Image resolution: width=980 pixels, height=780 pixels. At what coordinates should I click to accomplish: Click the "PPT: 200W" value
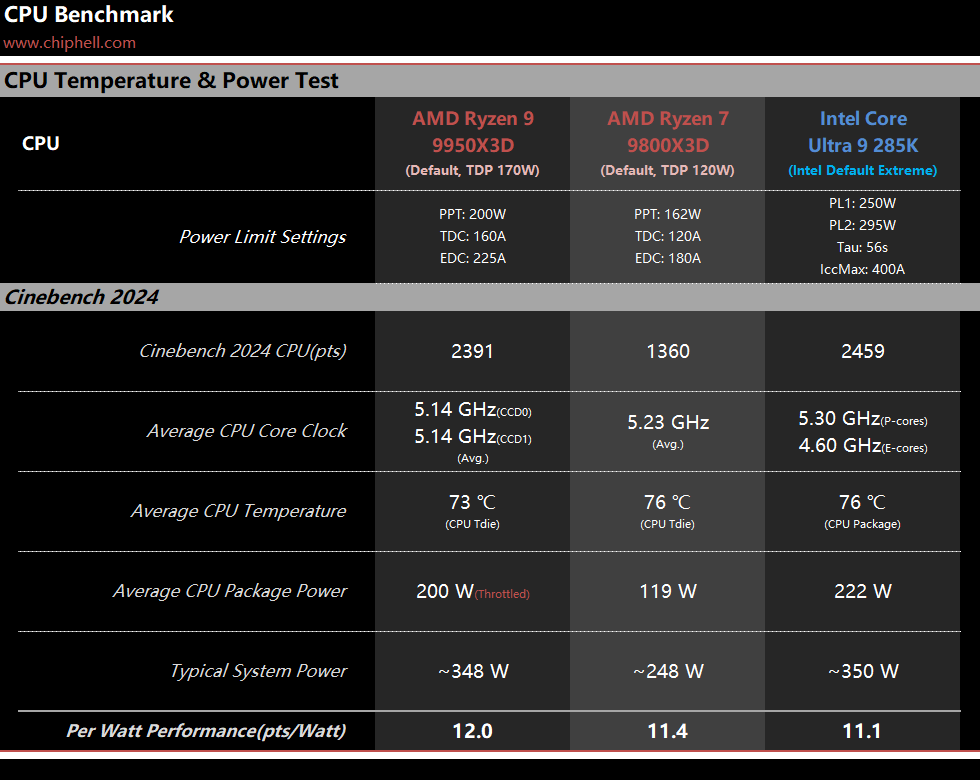472,214
